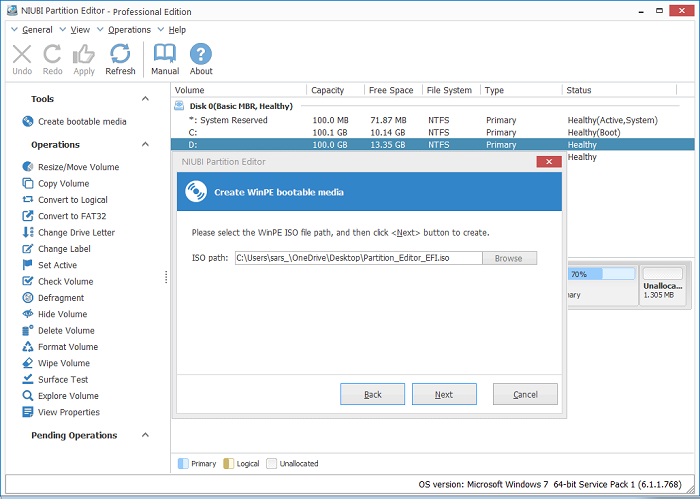The width and height of the screenshot is (700, 499).
Task: Click the Primary legend color swatch
Action: pyautogui.click(x=183, y=463)
